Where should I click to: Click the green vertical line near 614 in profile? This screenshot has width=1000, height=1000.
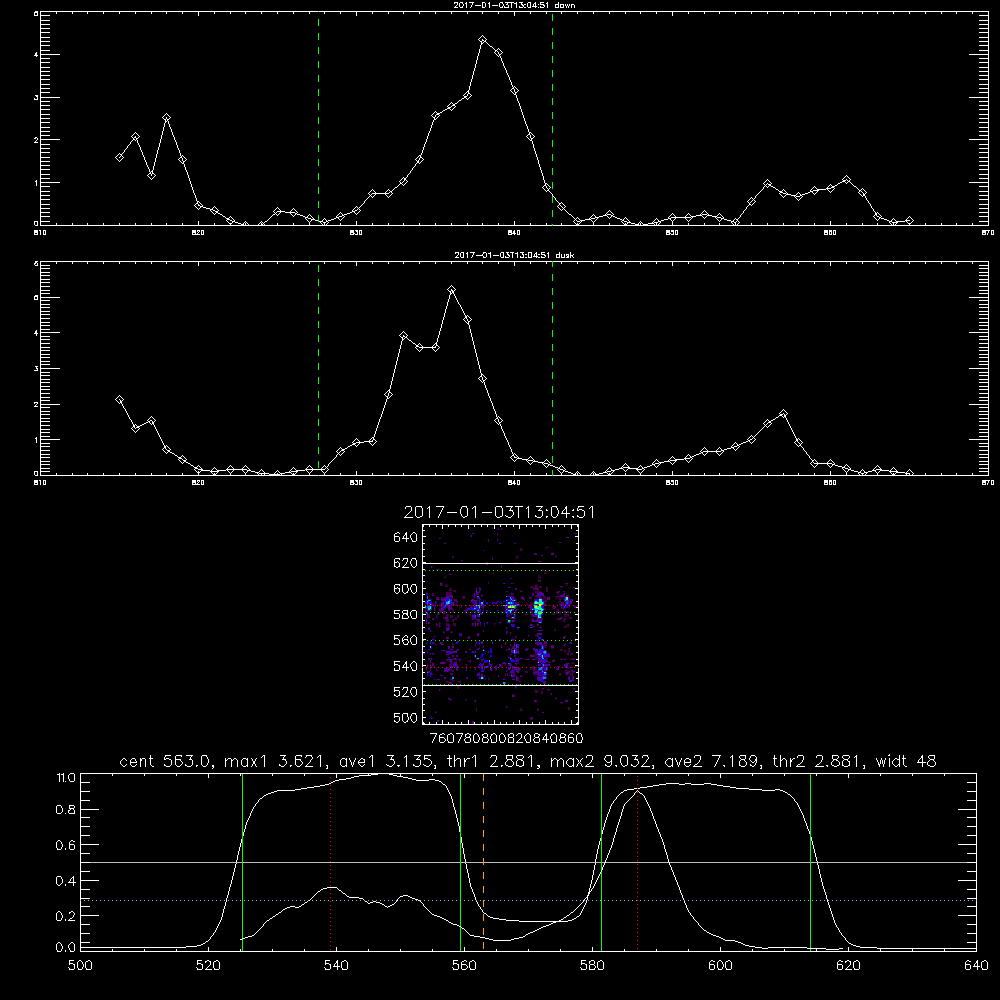point(811,861)
